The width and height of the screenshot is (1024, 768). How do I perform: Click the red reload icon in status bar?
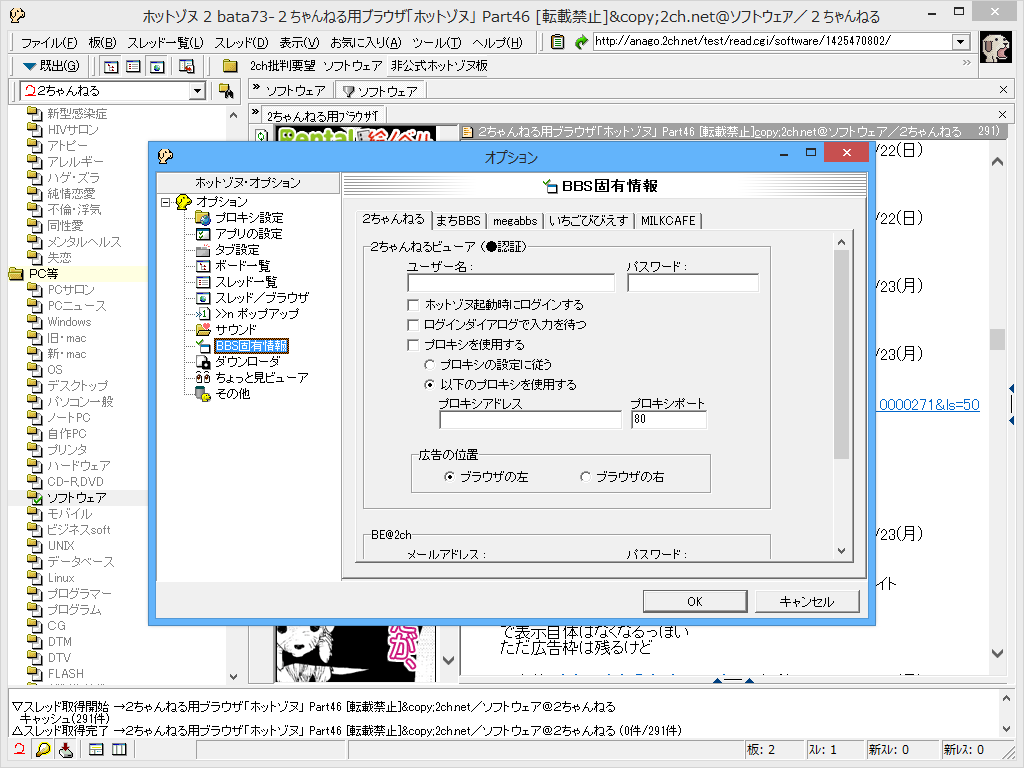pyautogui.click(x=18, y=748)
